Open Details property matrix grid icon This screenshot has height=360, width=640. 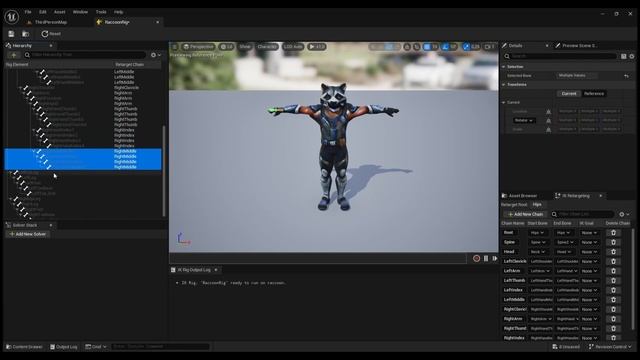pos(624,56)
